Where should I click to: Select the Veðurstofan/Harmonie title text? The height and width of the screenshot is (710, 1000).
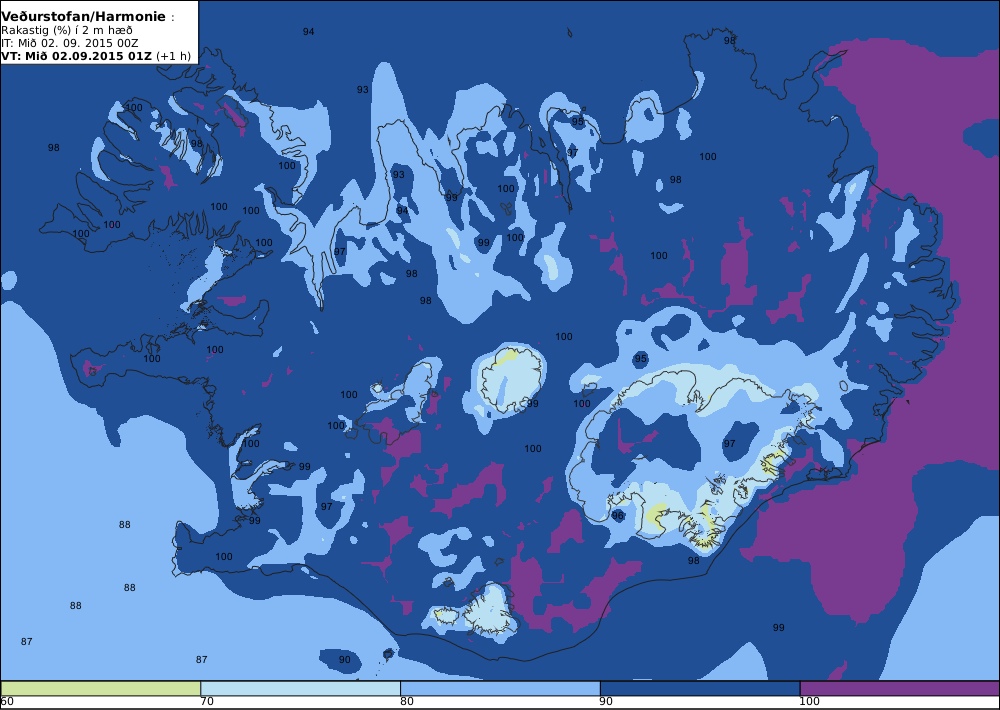[x=84, y=17]
